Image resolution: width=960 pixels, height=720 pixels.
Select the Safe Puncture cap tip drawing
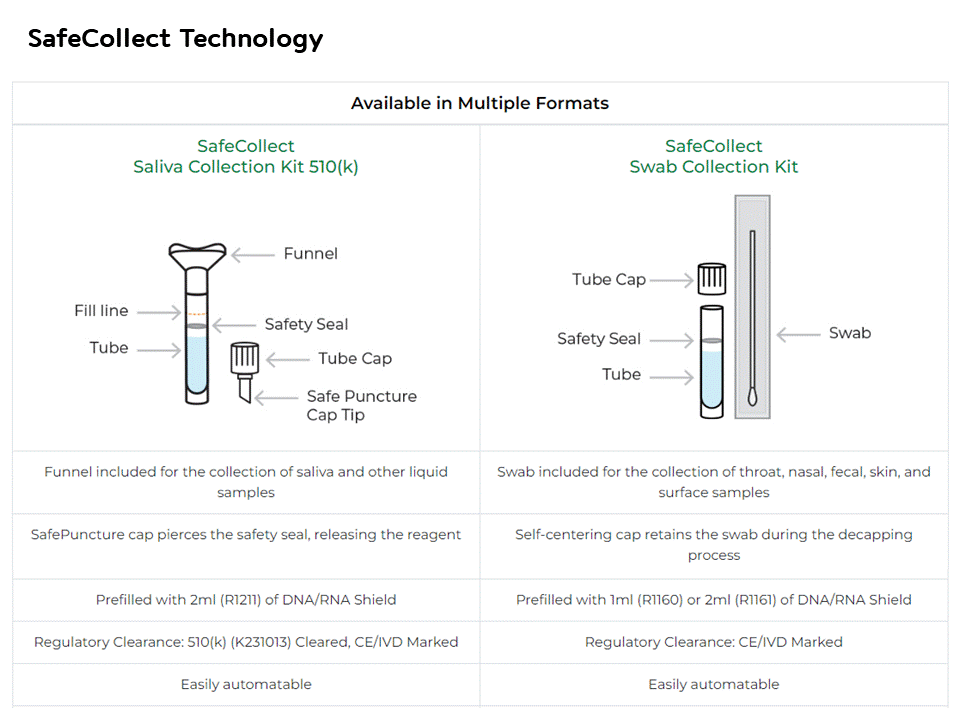coord(245,389)
